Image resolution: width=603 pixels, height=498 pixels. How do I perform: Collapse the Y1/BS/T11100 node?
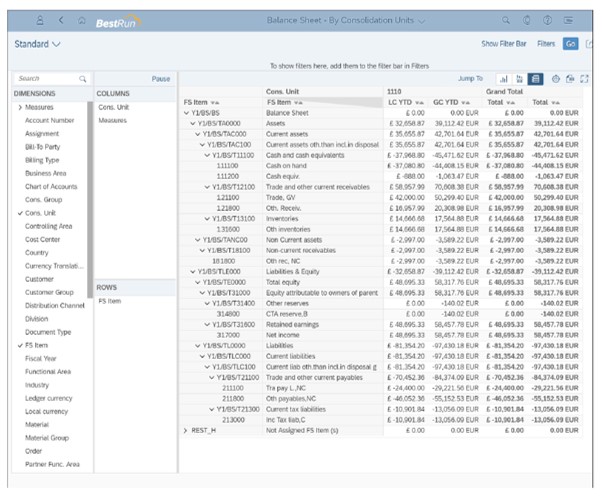click(207, 155)
